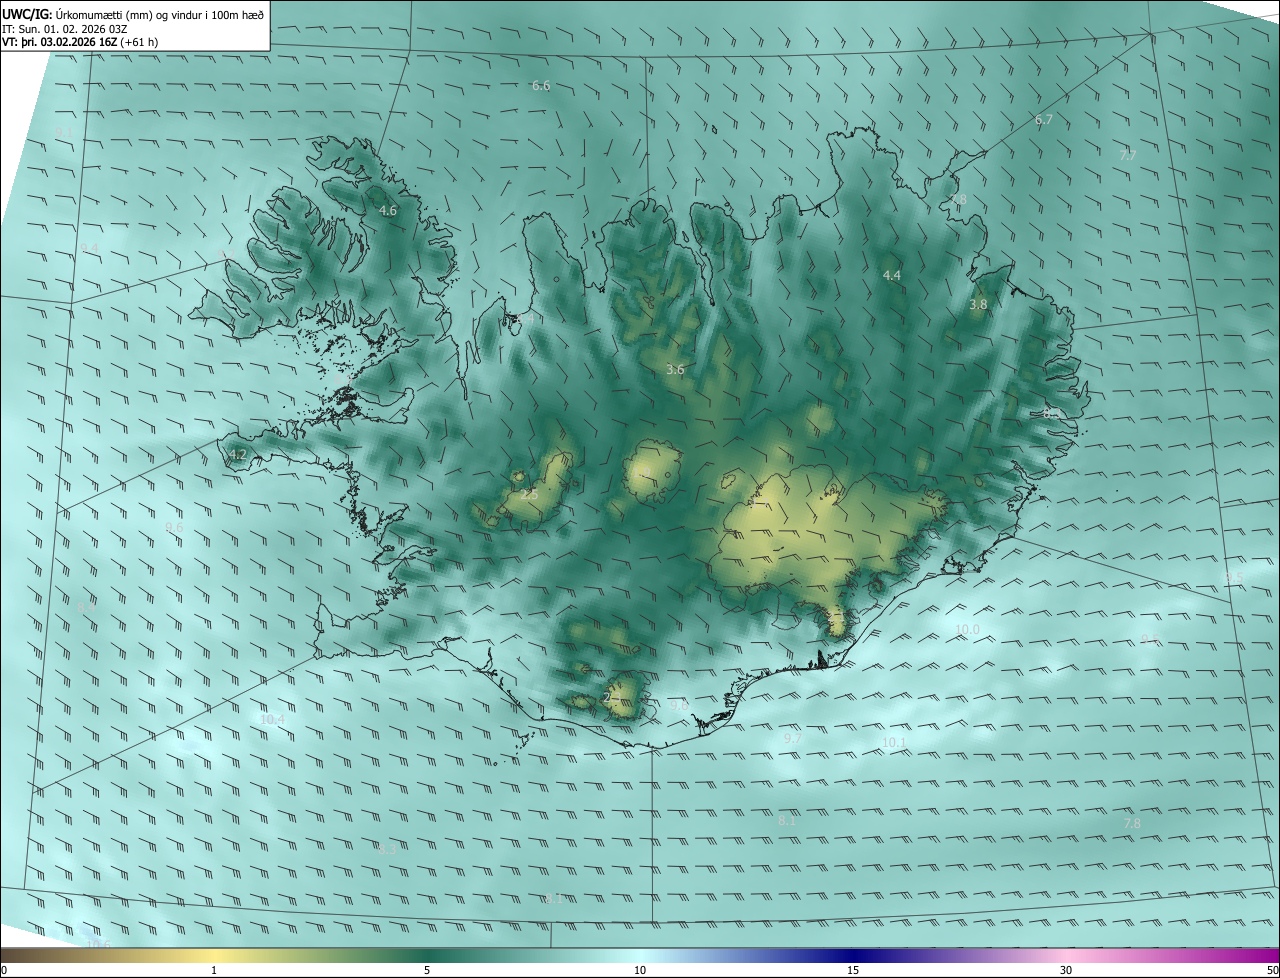Select the 9.5 value near the eastern edge
Screen dimensions: 1280x978
(1233, 578)
